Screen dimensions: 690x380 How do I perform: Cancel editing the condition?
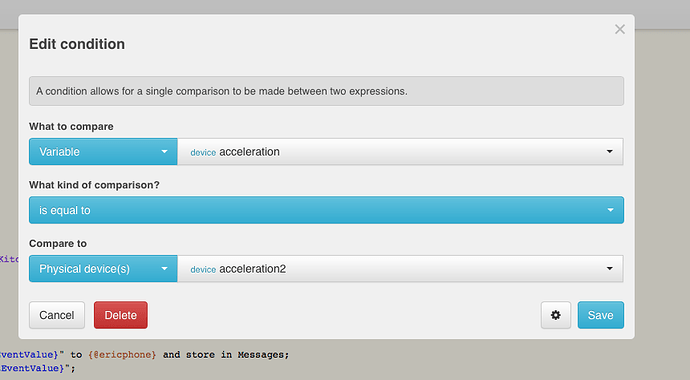coord(57,315)
